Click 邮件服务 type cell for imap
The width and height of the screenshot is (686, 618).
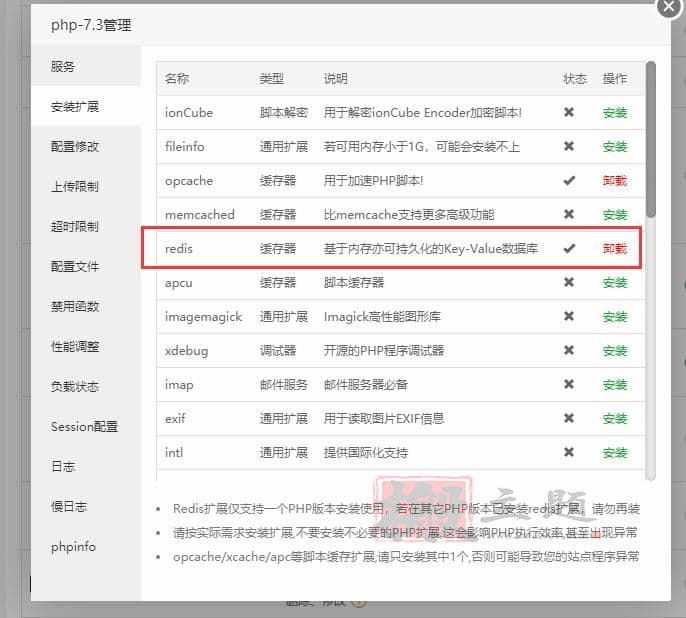pyautogui.click(x=284, y=385)
